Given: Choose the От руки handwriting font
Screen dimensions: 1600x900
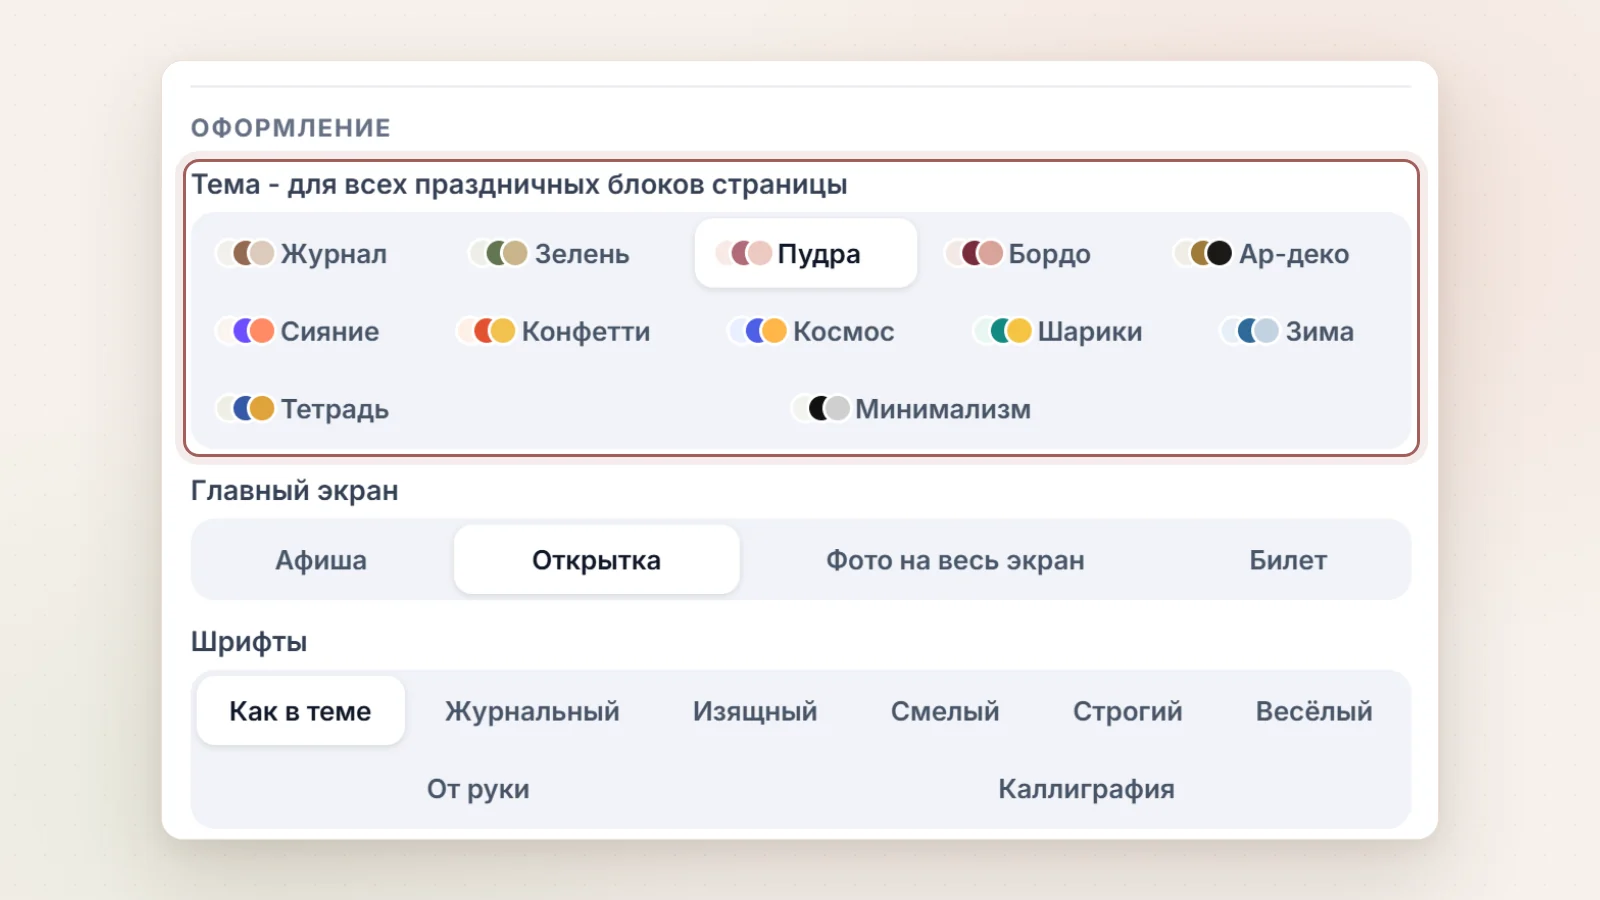Looking at the screenshot, I should (x=478, y=789).
